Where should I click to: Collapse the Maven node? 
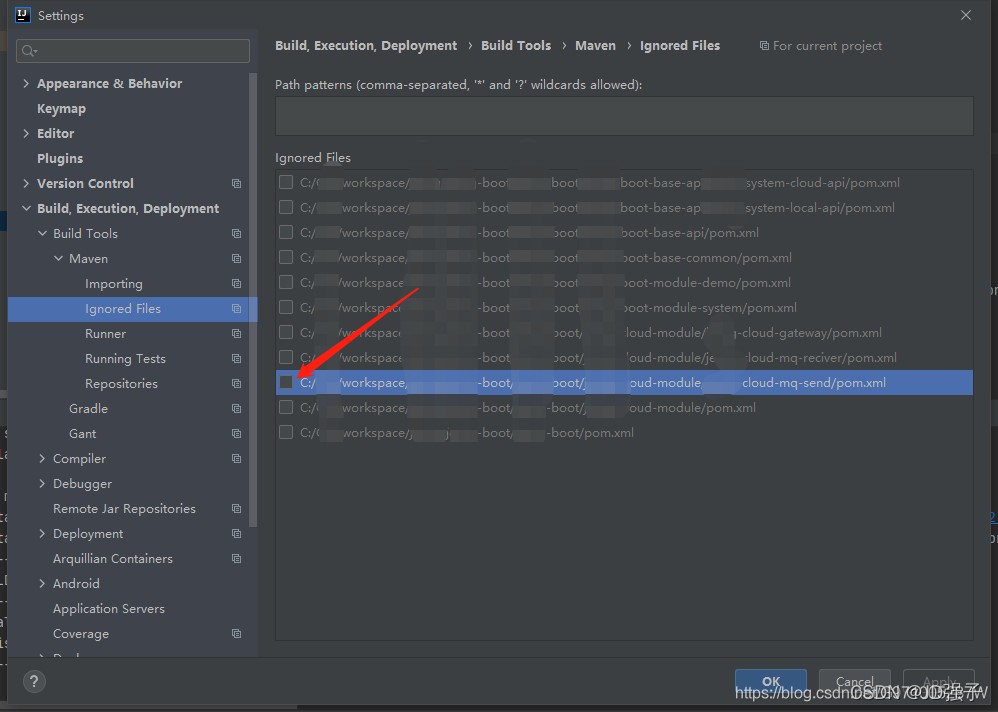click(x=58, y=258)
